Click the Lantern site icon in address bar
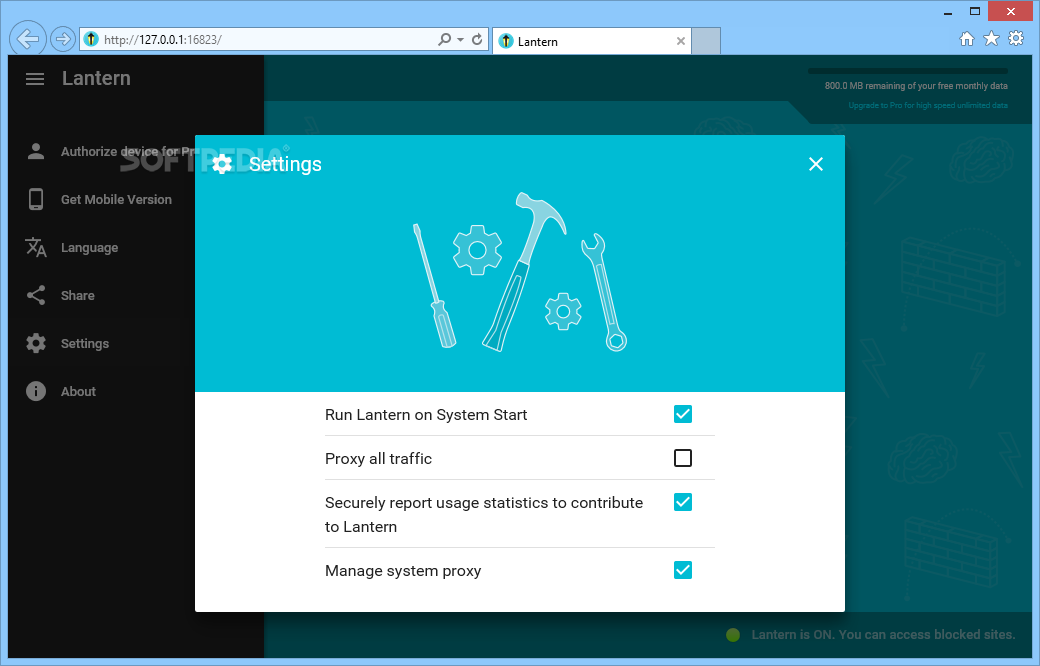The image size is (1040, 666). (x=92, y=39)
